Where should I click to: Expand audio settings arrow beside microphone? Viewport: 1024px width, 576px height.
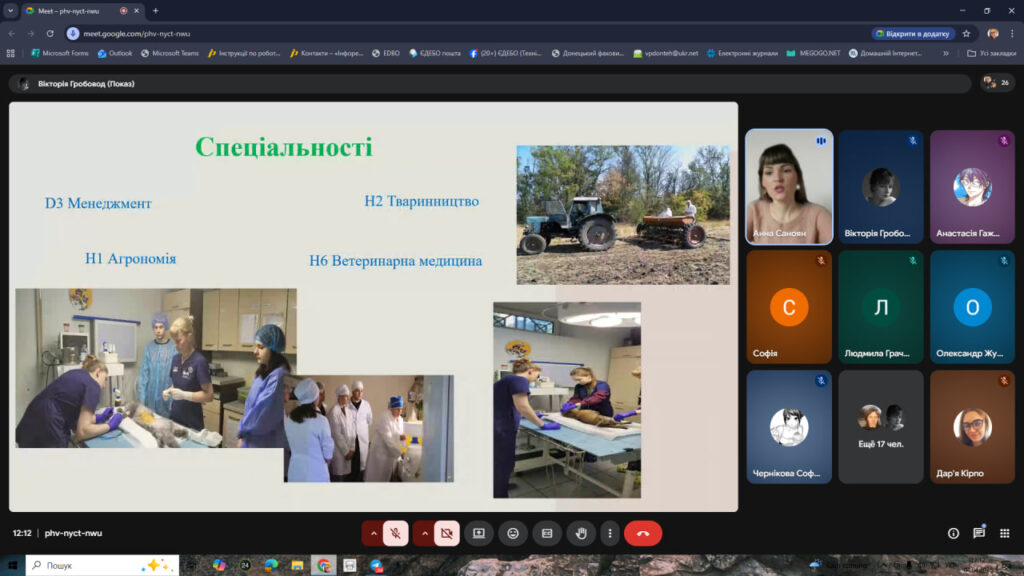point(373,534)
